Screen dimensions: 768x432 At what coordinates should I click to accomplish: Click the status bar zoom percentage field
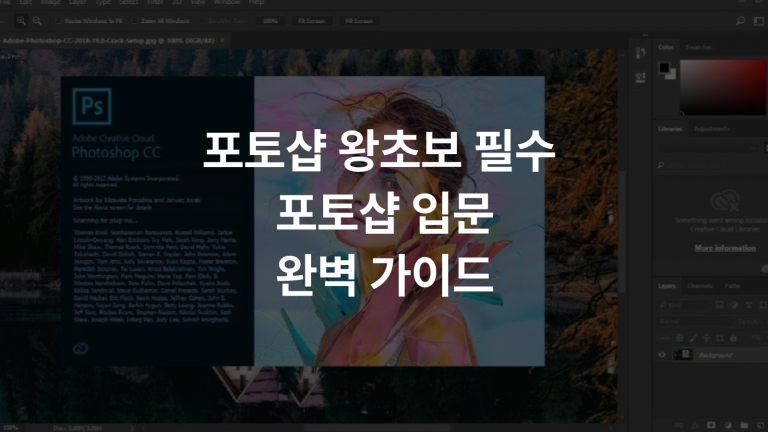[10, 428]
